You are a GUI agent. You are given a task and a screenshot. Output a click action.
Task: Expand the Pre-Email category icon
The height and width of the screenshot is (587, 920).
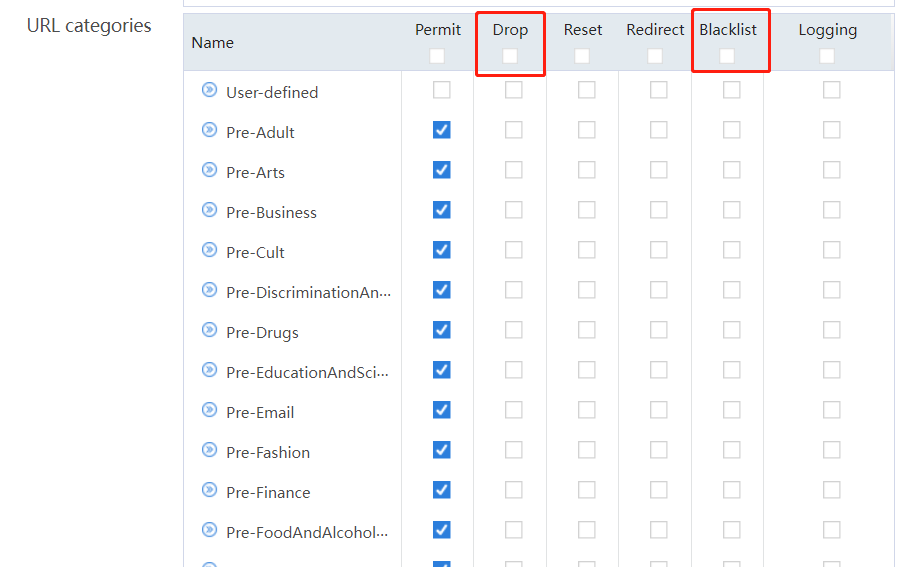[209, 409]
